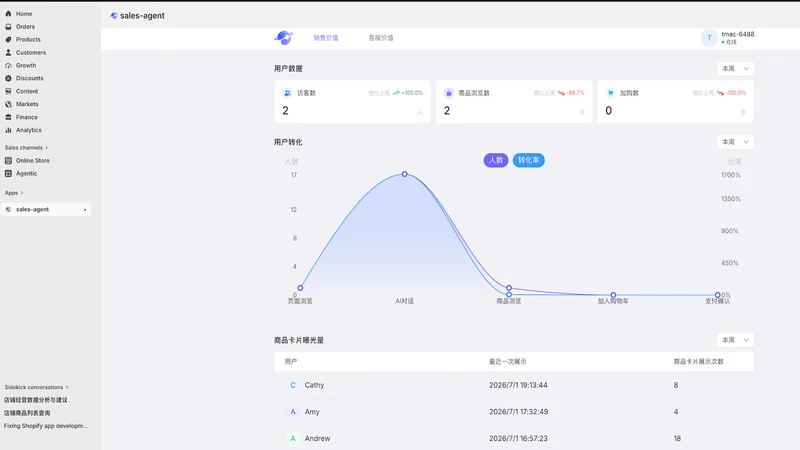Click the planet logo in the app navbar
The image size is (800, 450).
pyautogui.click(x=284, y=37)
